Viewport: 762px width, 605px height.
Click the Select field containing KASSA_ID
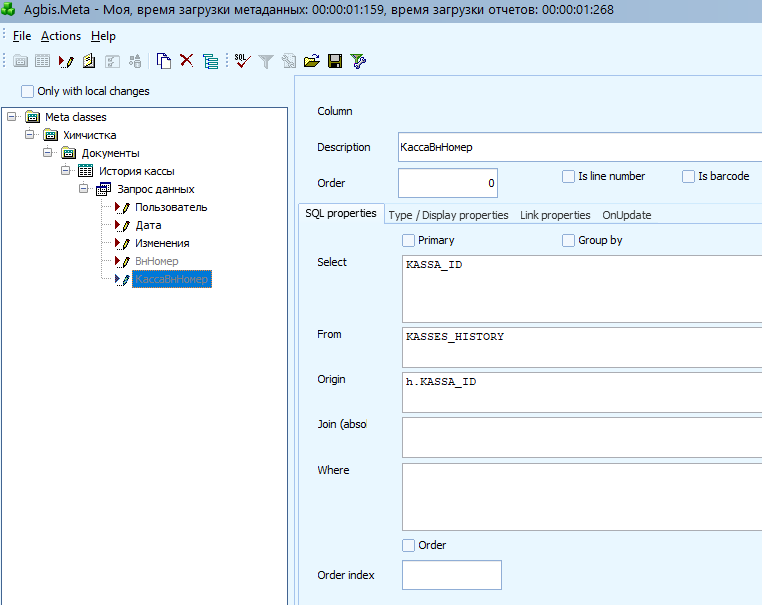[582, 289]
